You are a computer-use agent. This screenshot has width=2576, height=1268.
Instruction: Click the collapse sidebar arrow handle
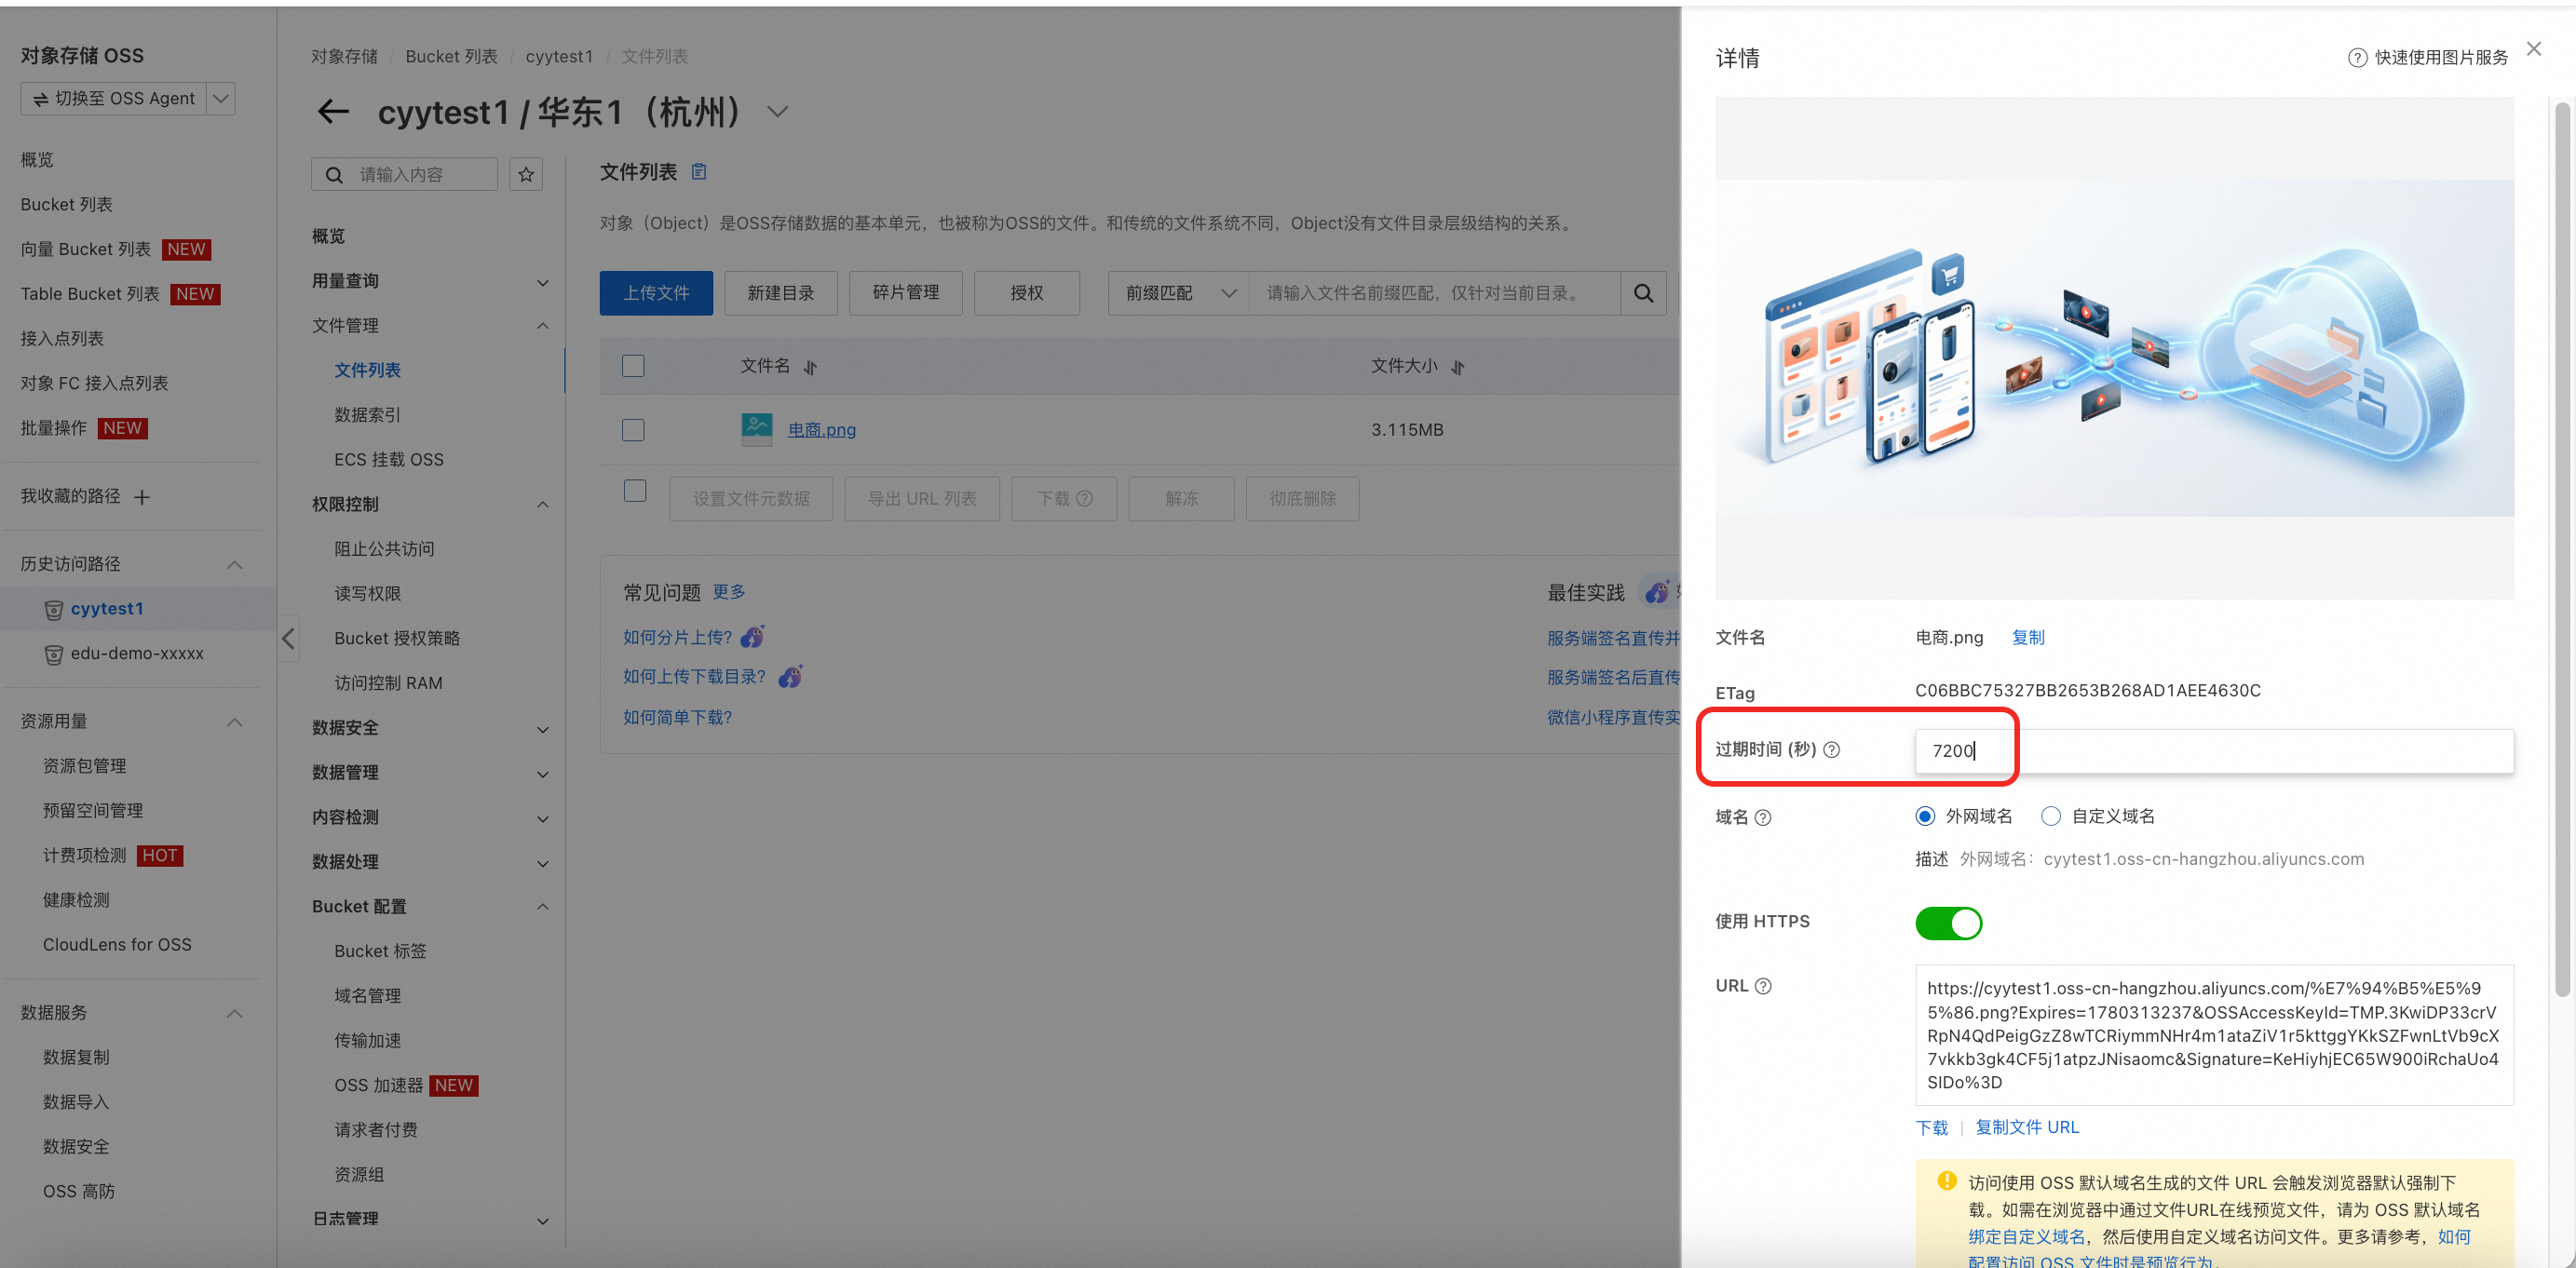click(288, 638)
